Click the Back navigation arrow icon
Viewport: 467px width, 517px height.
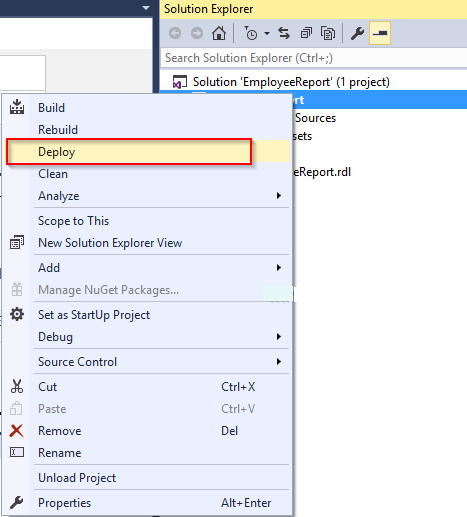tap(175, 33)
